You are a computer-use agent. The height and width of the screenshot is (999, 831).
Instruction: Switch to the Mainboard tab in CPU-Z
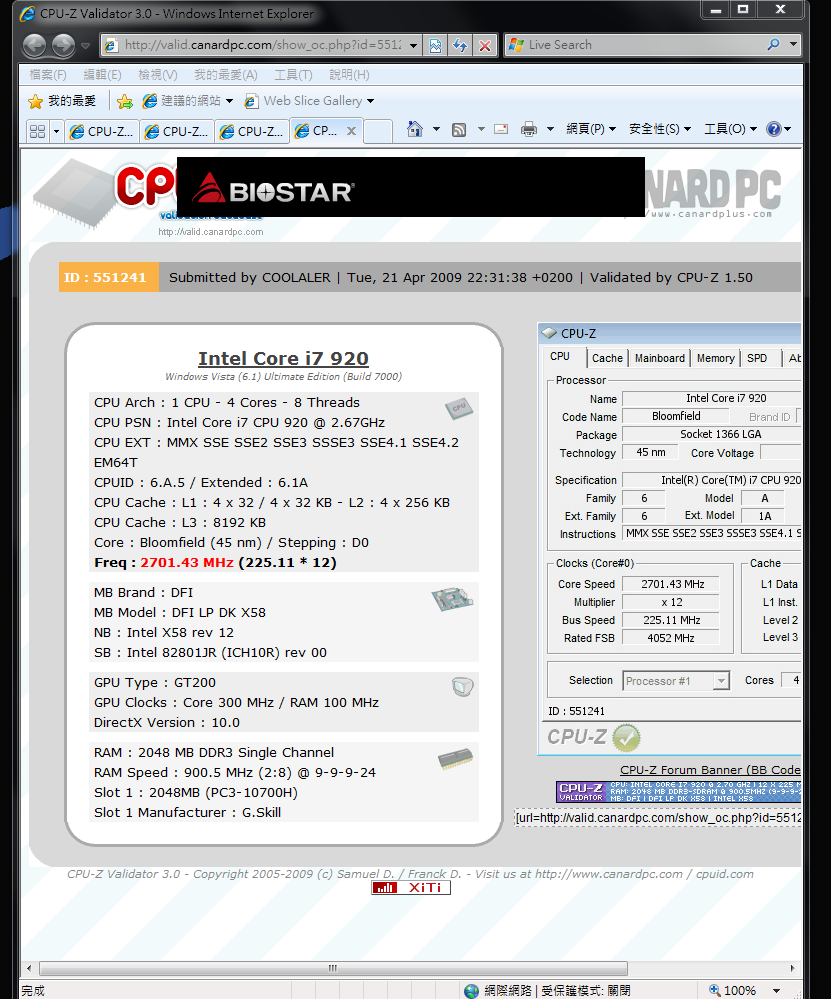point(660,358)
